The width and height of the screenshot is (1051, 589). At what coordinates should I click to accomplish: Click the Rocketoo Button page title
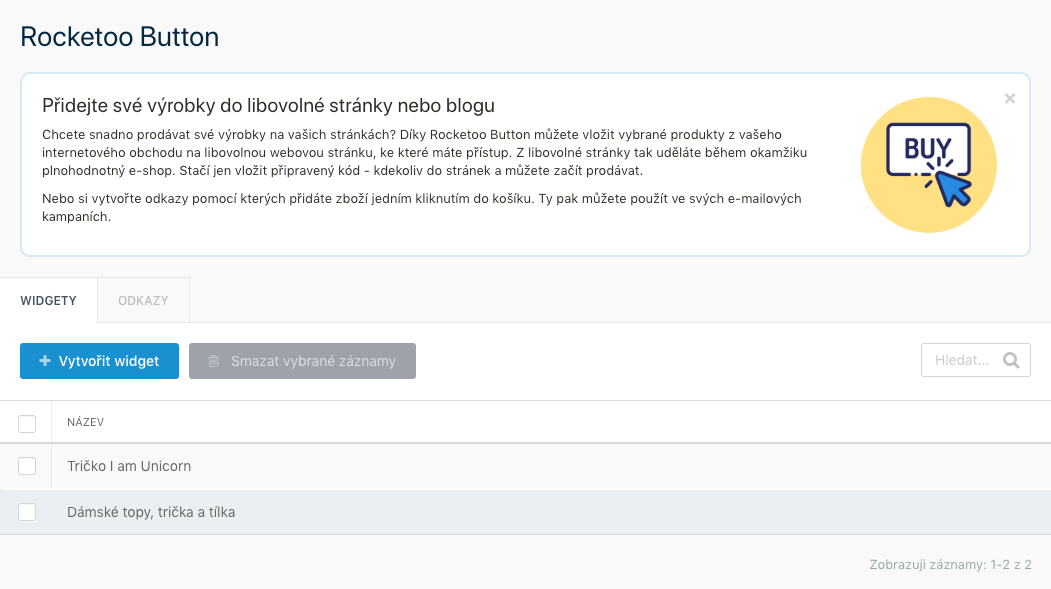pos(119,37)
